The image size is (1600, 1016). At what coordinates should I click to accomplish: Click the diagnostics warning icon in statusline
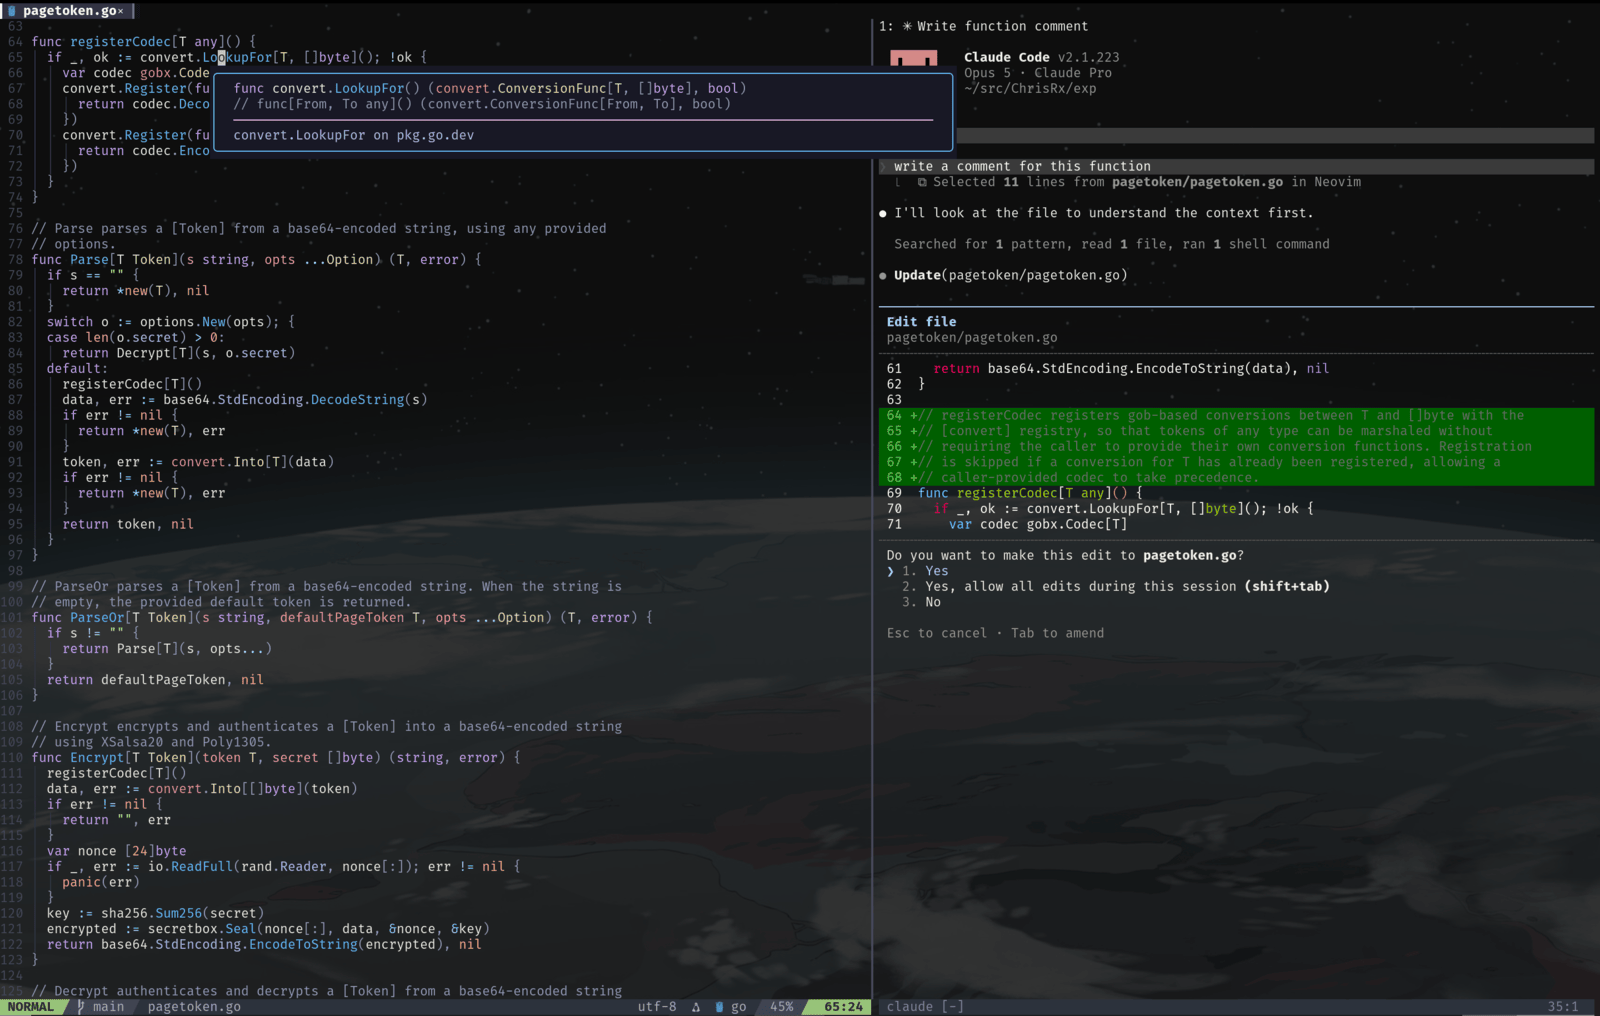click(696, 1007)
